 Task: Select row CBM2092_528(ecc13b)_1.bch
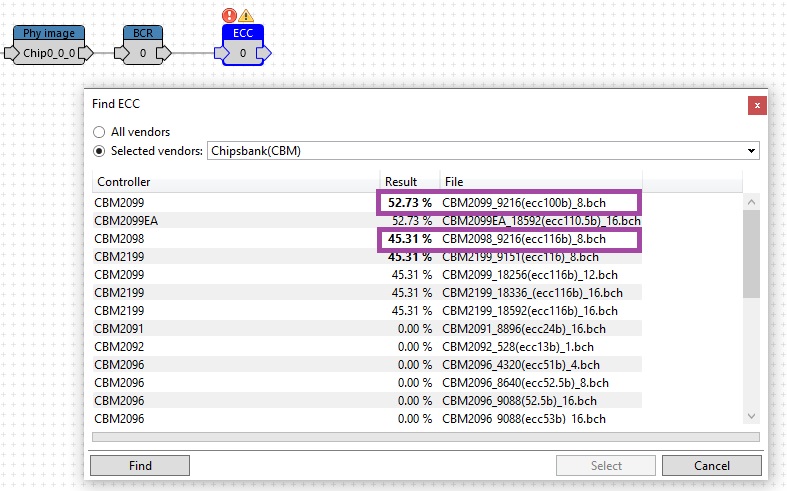point(367,347)
